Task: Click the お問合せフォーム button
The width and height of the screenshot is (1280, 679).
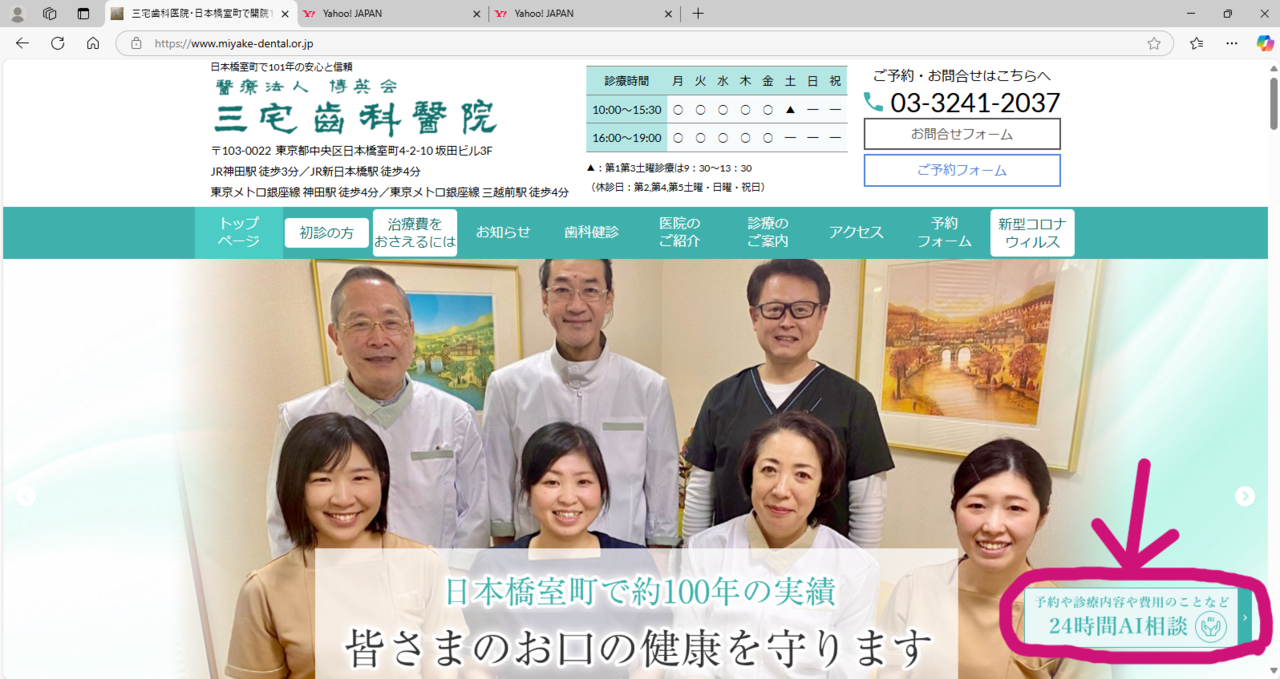Action: [x=961, y=134]
